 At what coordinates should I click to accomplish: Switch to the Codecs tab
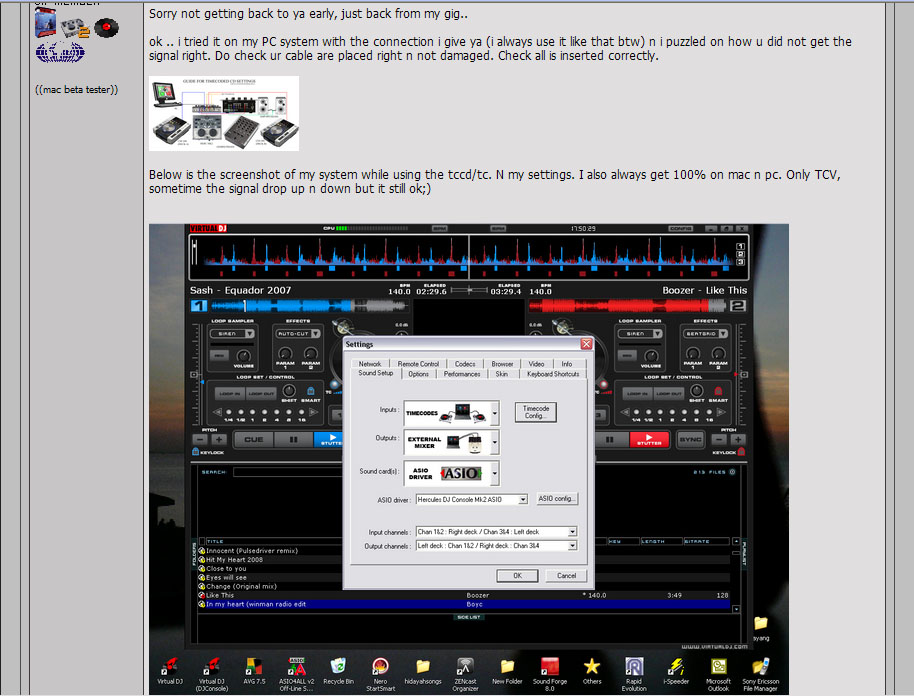pos(465,364)
